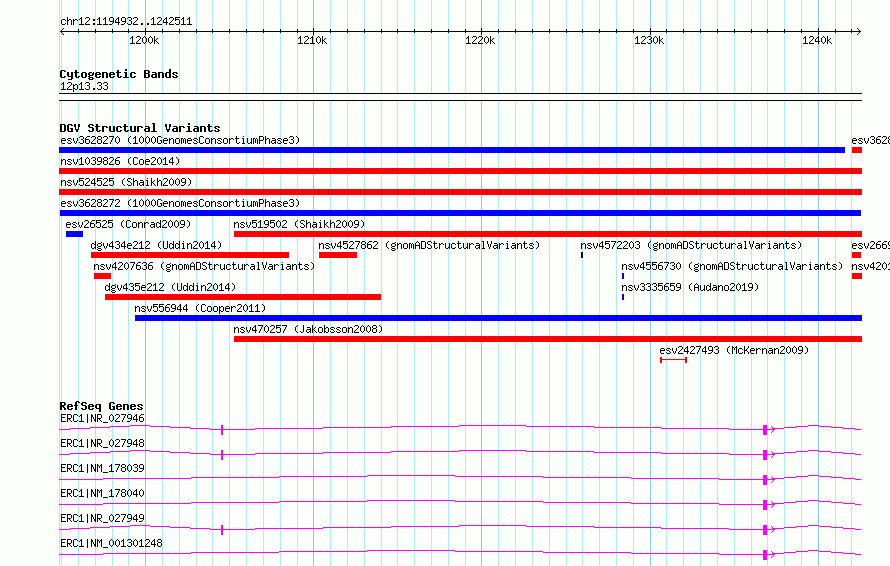Select the nsv519502 (Shaikh2009) red bar
This screenshot has height=566, width=890.
point(548,234)
